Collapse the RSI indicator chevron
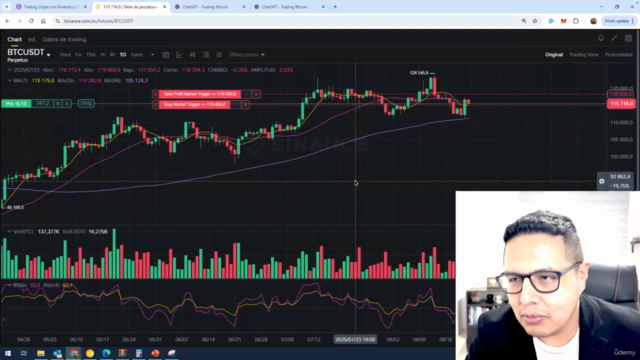Image resolution: width=640 pixels, height=360 pixels. (9, 285)
